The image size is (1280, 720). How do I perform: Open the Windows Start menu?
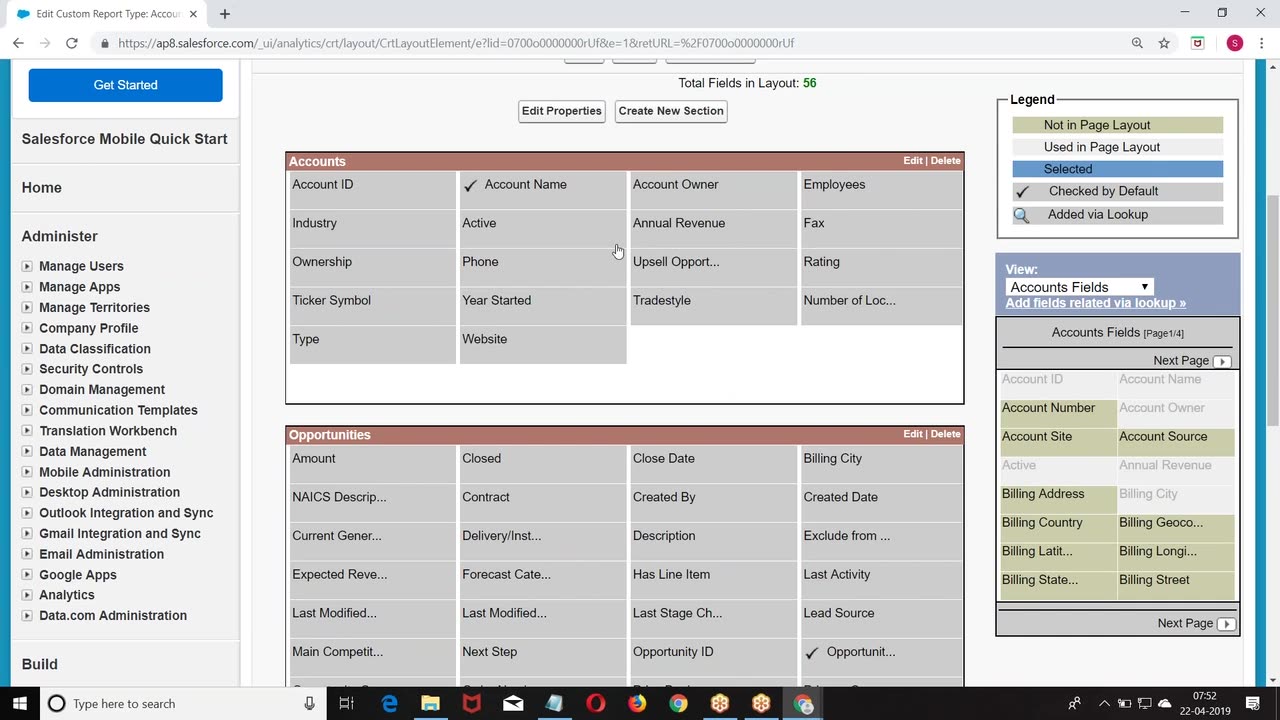20,704
